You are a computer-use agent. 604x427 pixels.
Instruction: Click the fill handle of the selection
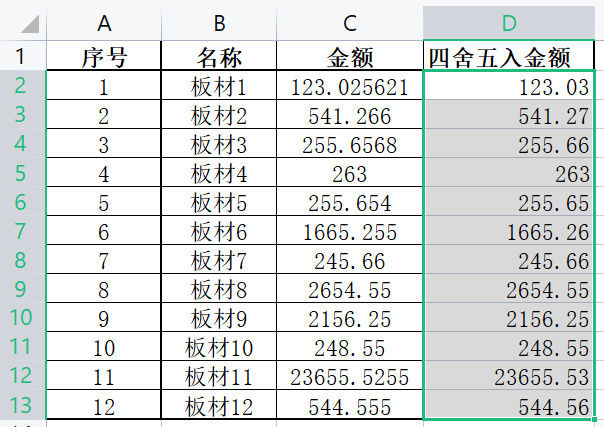click(x=595, y=419)
